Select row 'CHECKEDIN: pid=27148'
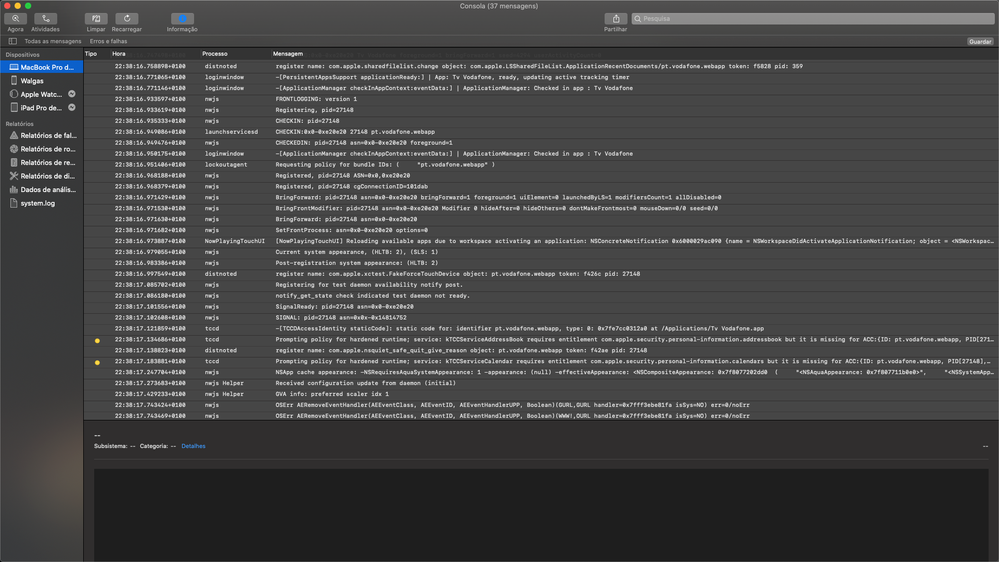The height and width of the screenshot is (562, 999). (x=541, y=143)
